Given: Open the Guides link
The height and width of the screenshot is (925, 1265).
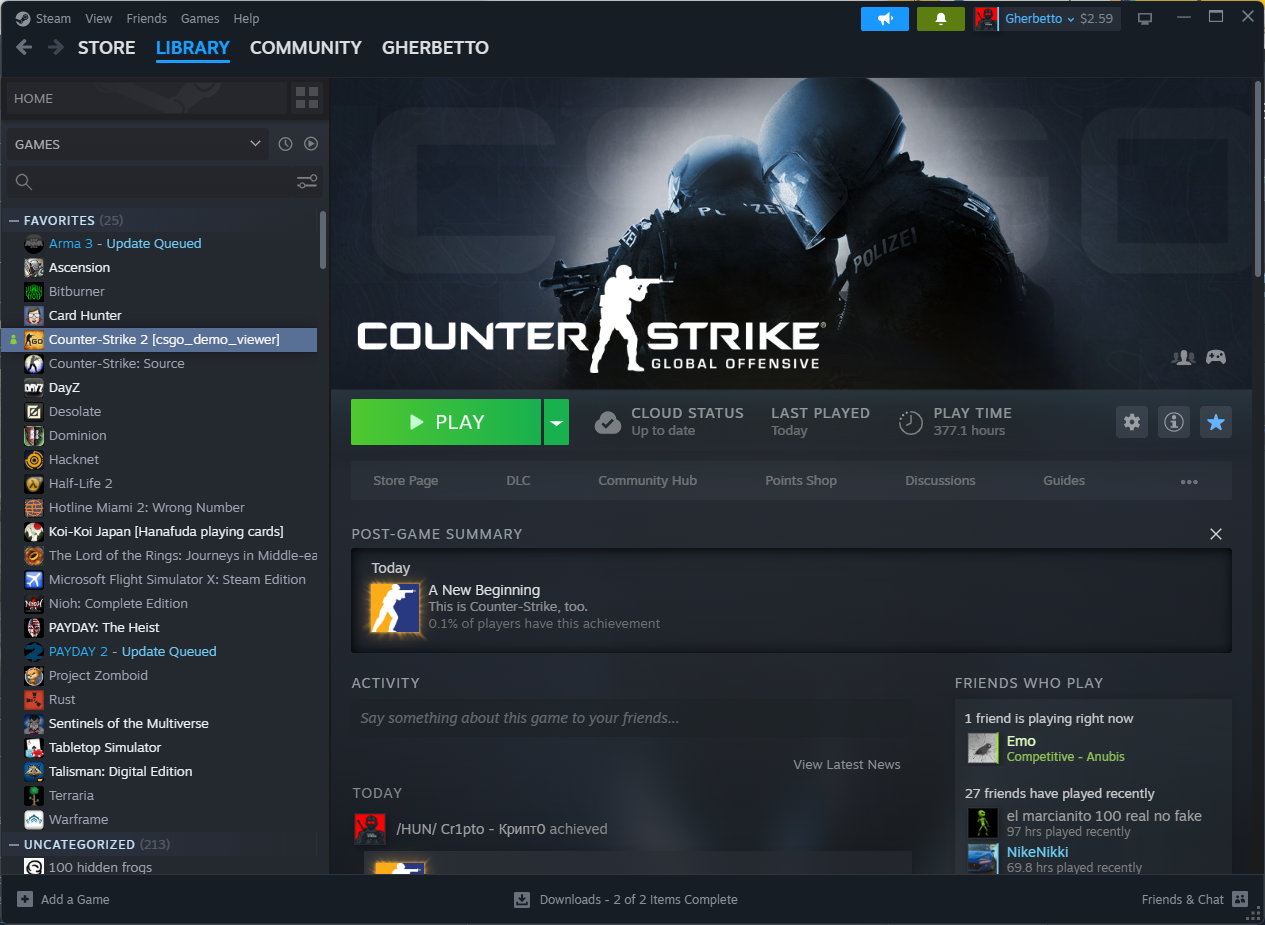Looking at the screenshot, I should click(1064, 481).
